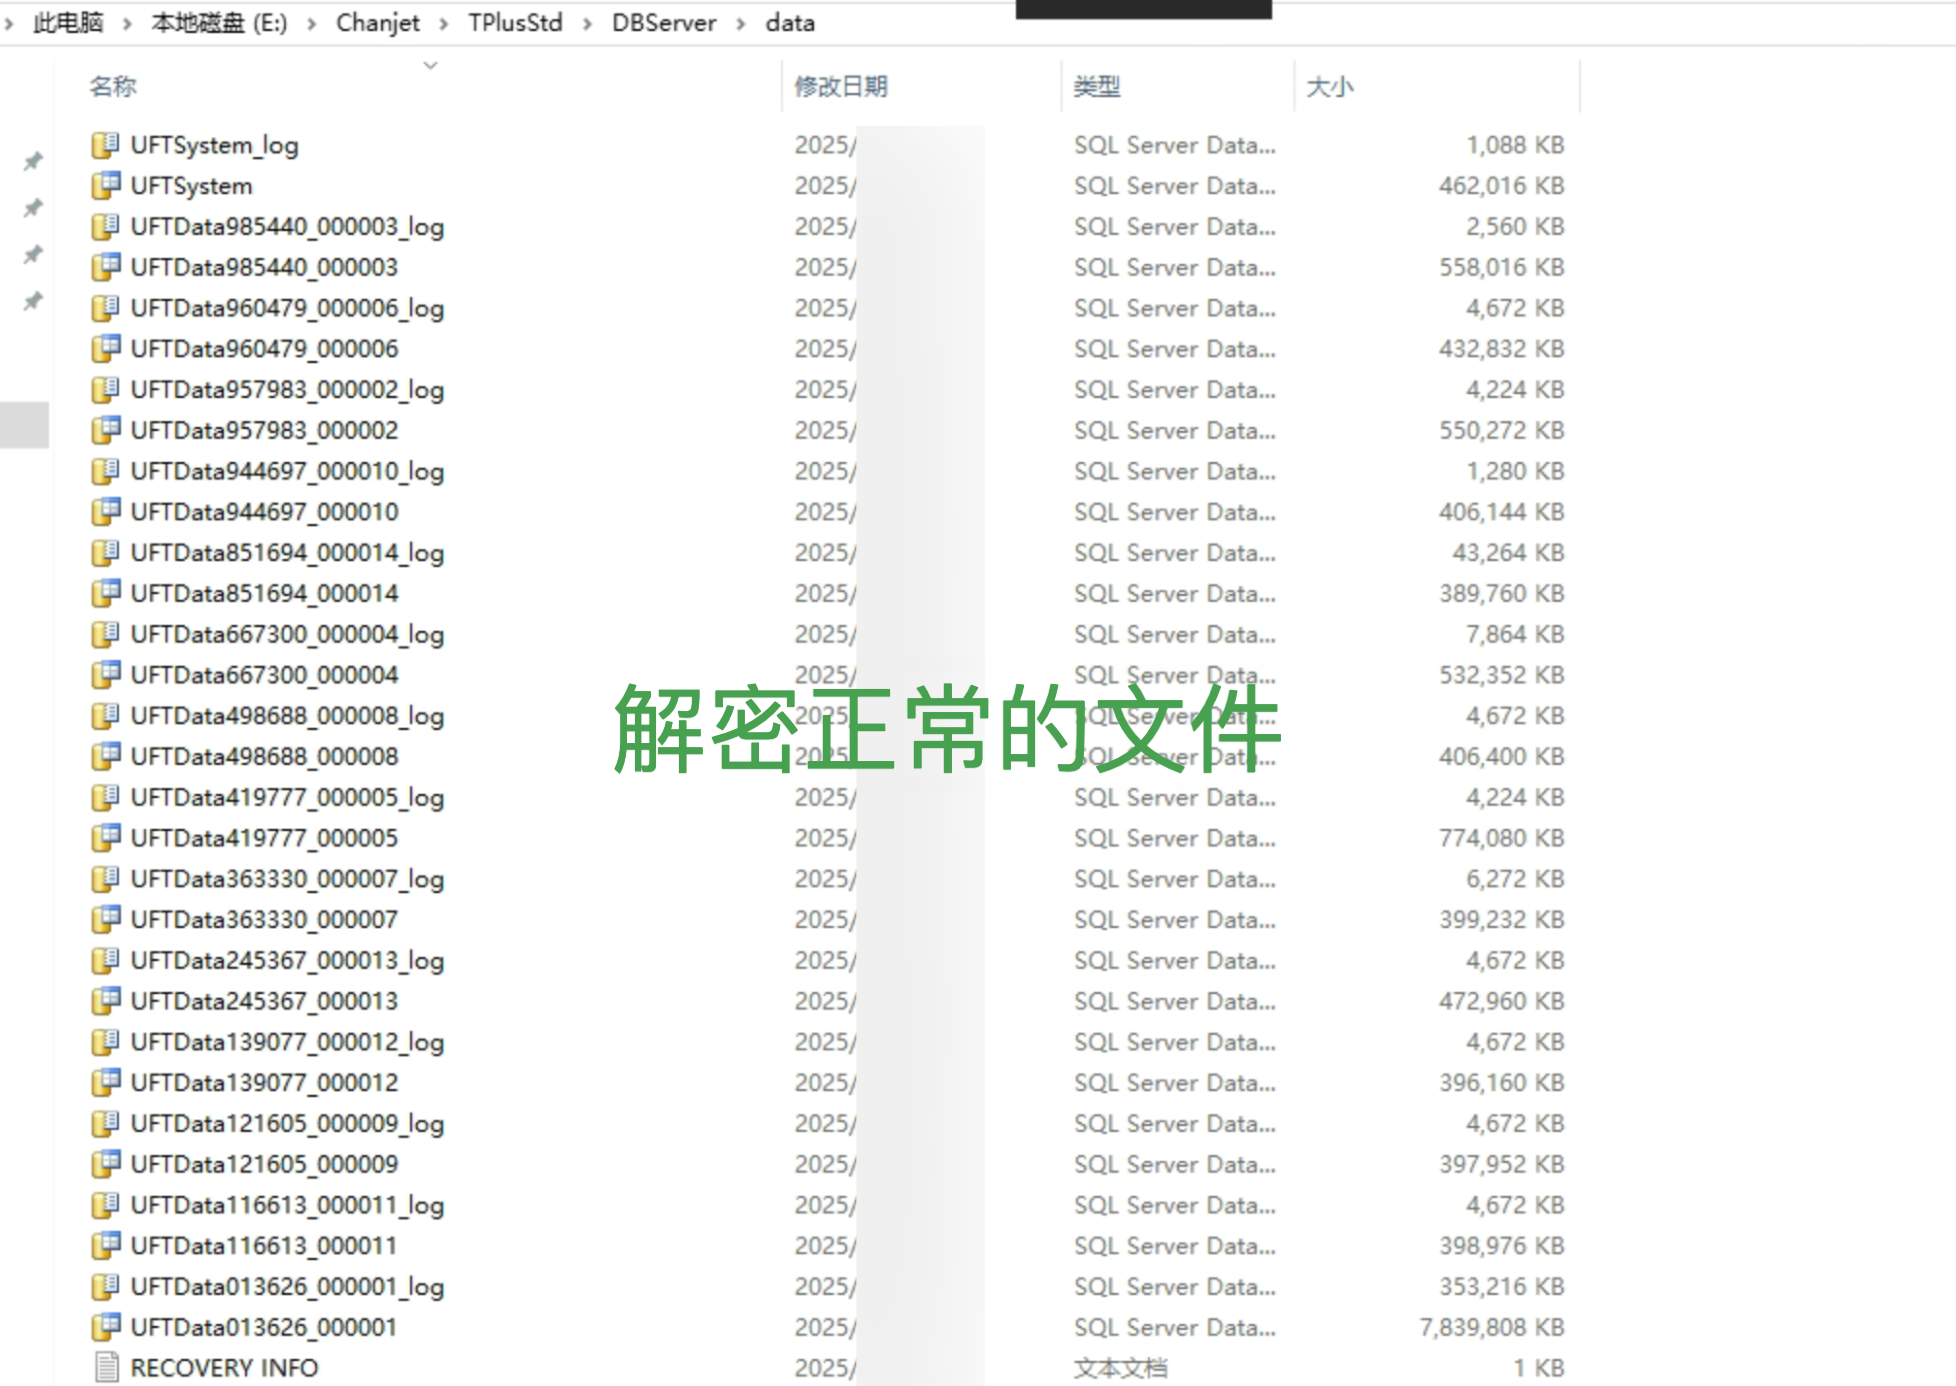The image size is (1956, 1386).
Task: Expand breadcrumb chevron after DBServer
Action: tap(741, 24)
